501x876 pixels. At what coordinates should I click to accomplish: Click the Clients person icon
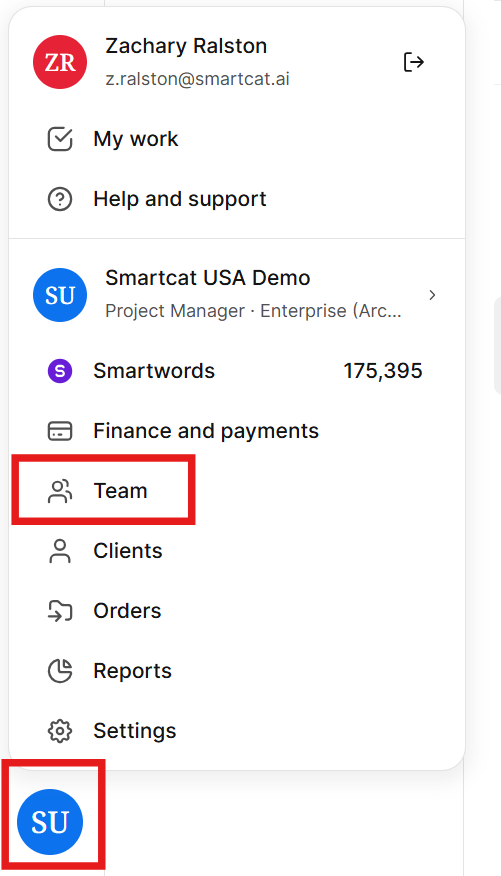pos(60,551)
